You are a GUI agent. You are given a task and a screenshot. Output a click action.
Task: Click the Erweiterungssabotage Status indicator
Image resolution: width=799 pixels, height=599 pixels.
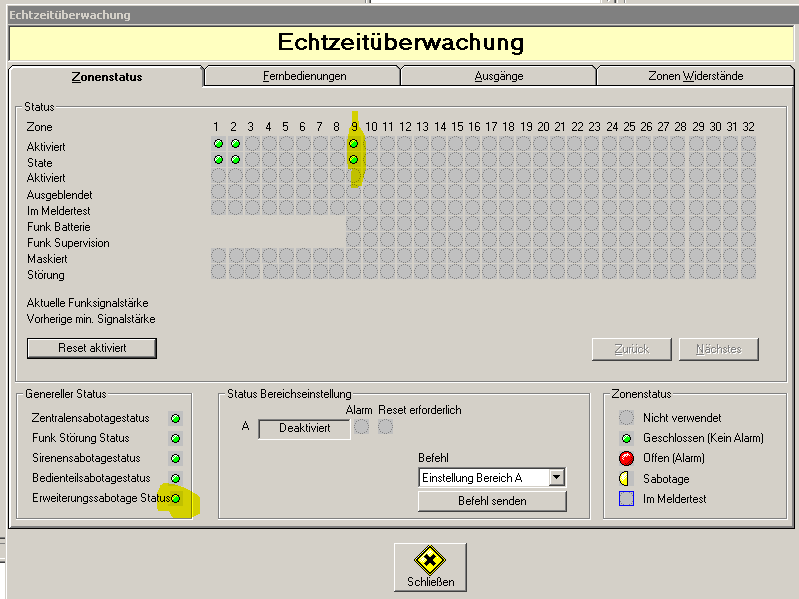point(176,498)
